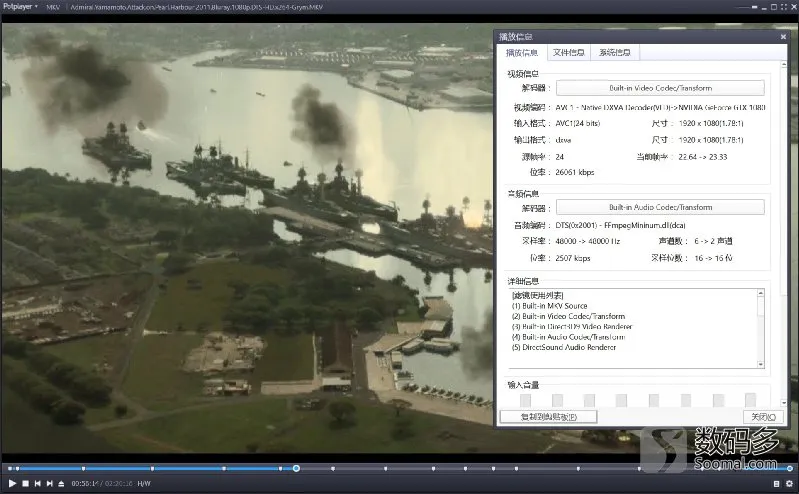Click the Built-in Video Codec/Transform button

click(x=660, y=88)
